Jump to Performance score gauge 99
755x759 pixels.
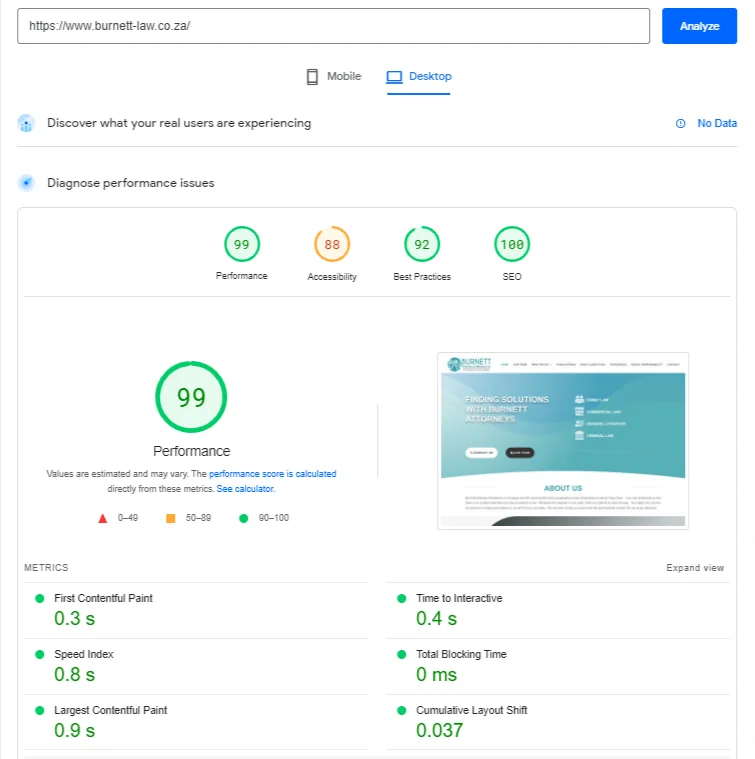click(242, 244)
